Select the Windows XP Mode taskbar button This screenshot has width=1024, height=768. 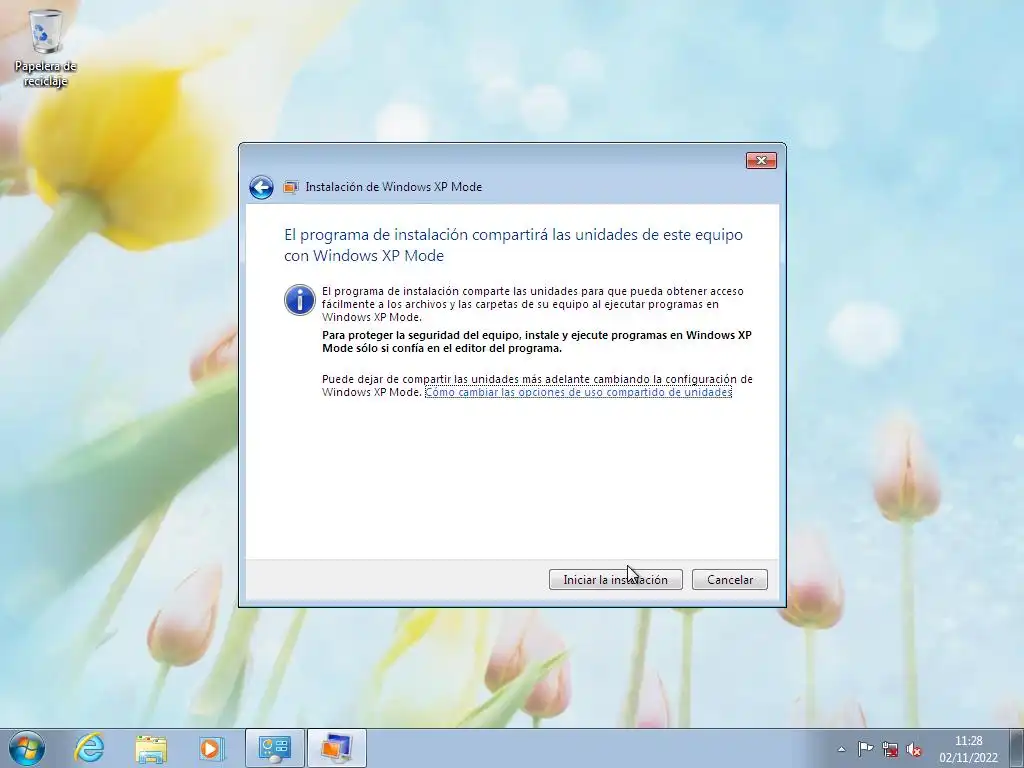coord(336,748)
